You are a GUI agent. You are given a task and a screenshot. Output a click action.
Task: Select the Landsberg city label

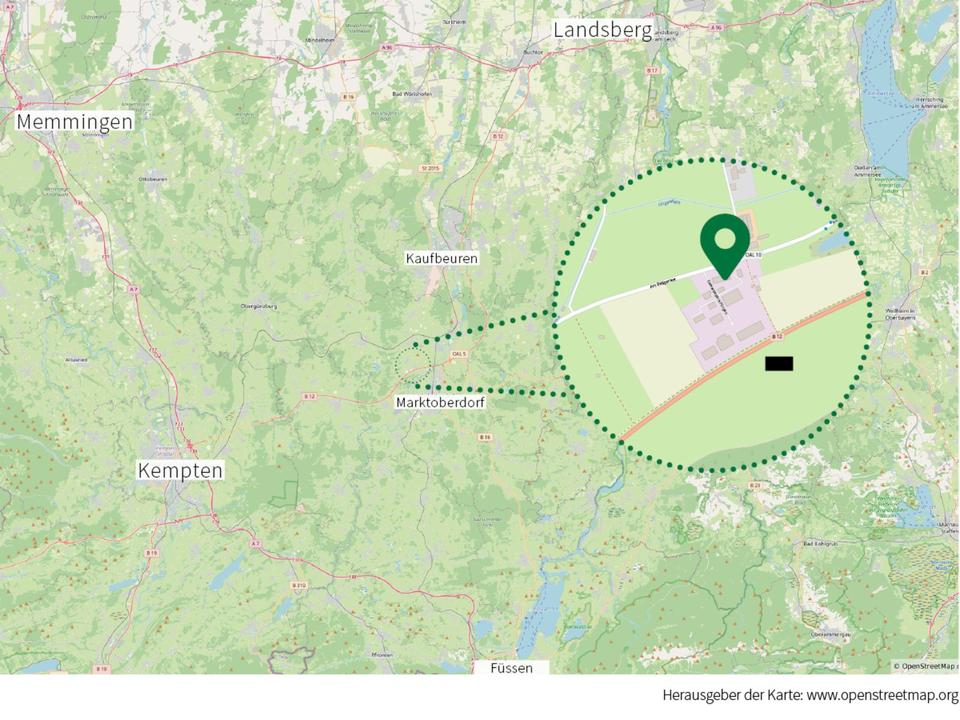[x=602, y=30]
